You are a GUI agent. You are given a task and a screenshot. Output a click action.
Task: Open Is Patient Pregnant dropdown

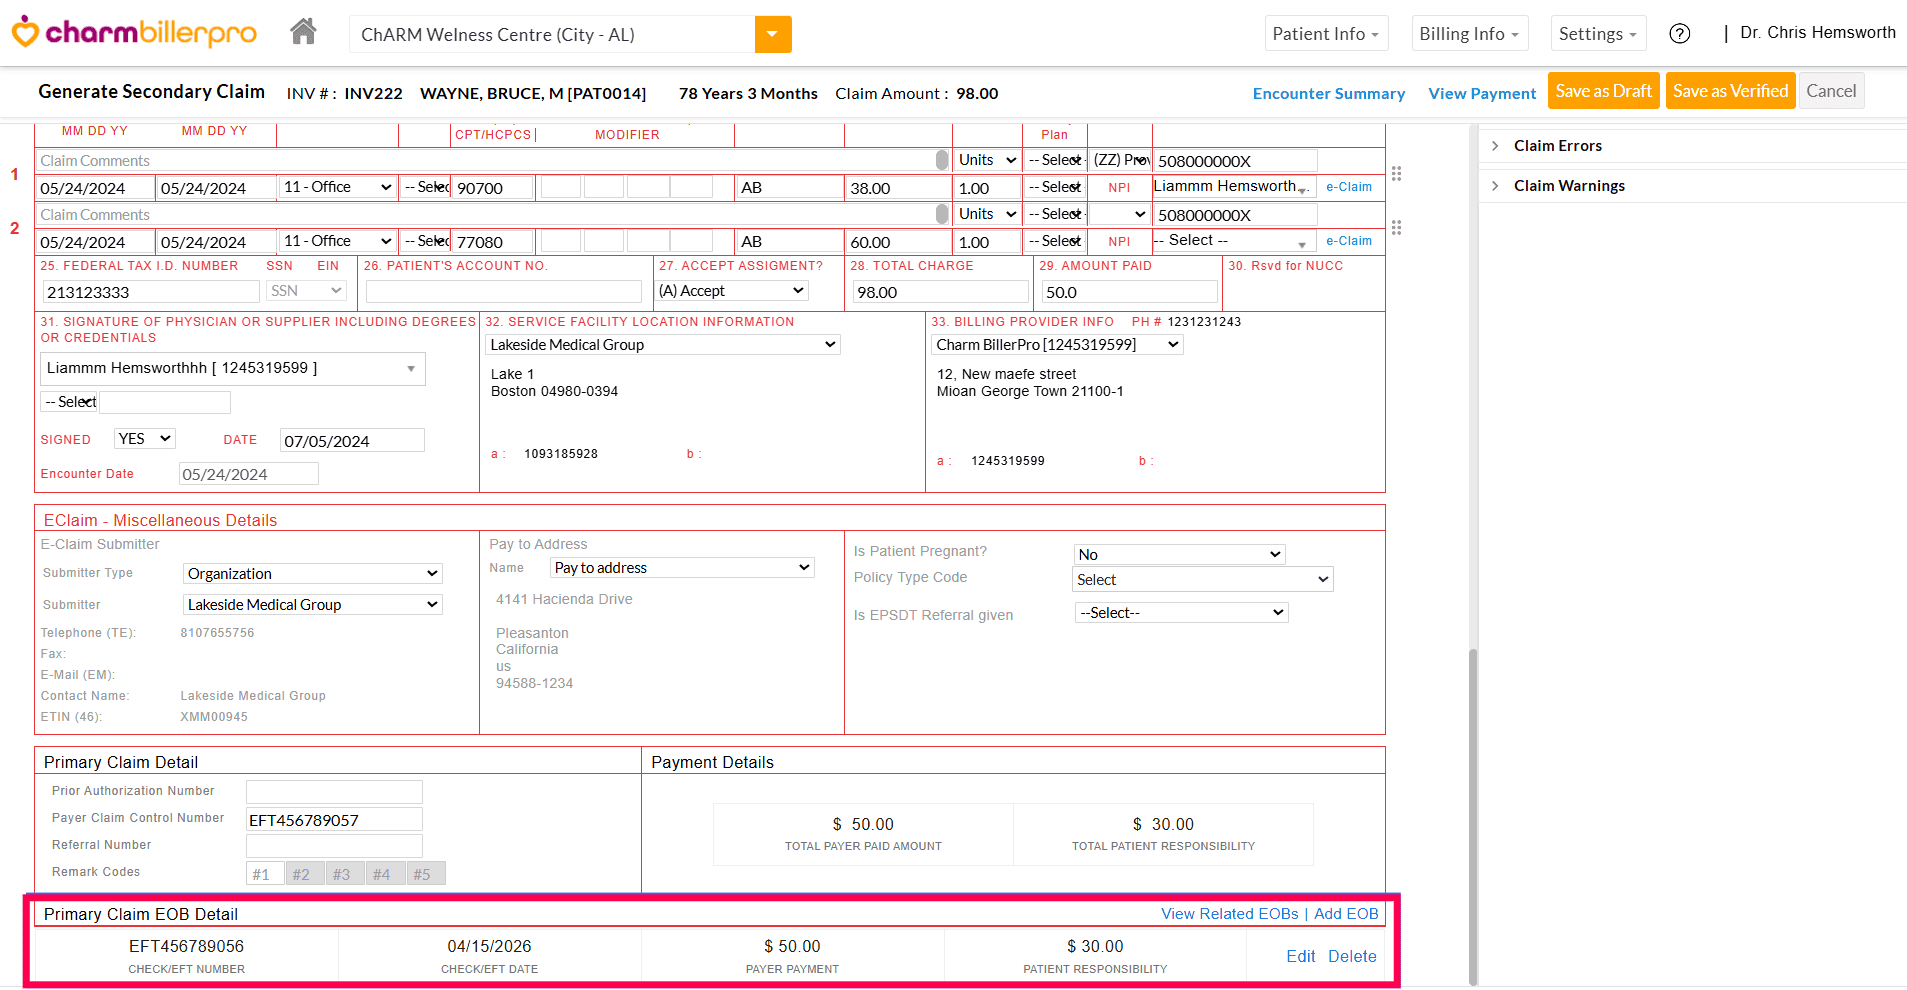tap(1179, 555)
